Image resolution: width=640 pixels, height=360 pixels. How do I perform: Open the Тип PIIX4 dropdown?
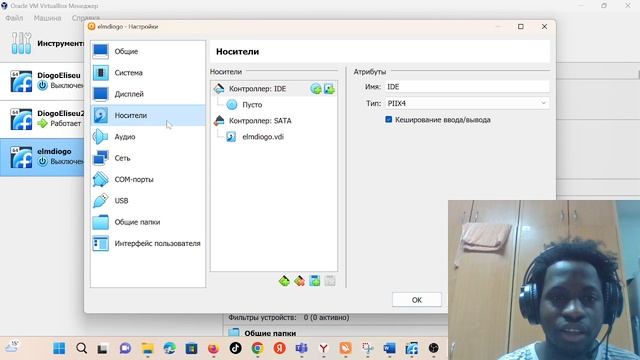pos(467,103)
